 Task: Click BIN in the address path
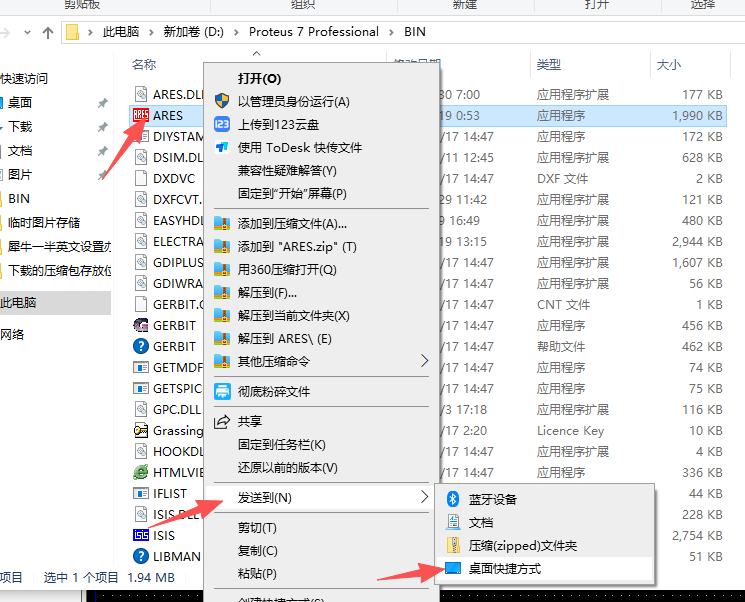(415, 32)
